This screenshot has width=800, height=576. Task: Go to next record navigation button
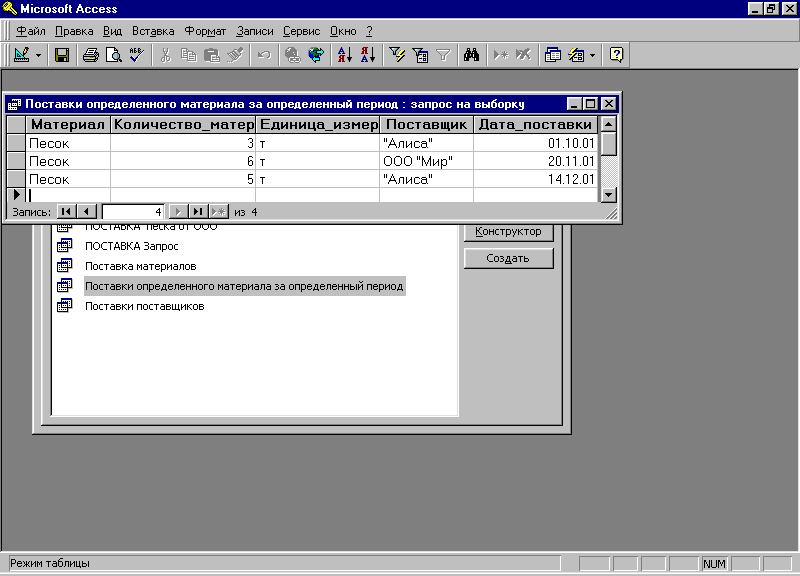(x=178, y=211)
